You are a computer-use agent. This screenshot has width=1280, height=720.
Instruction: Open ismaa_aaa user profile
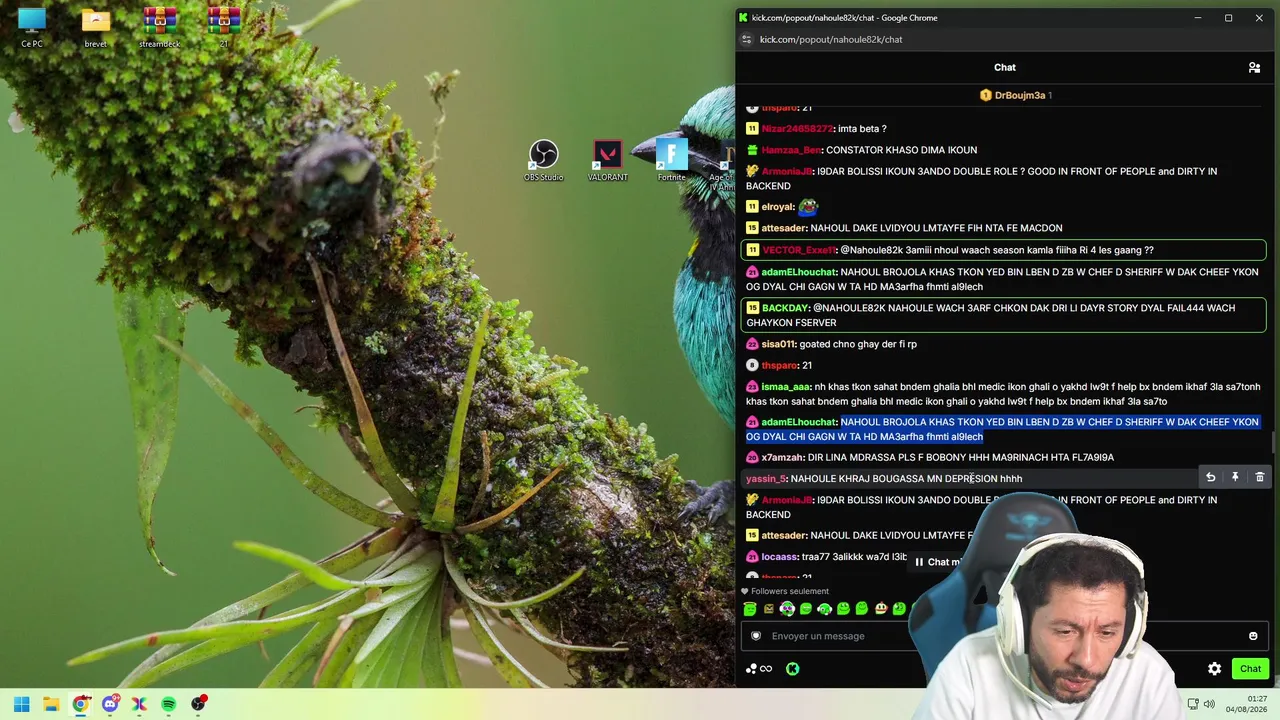pos(786,387)
